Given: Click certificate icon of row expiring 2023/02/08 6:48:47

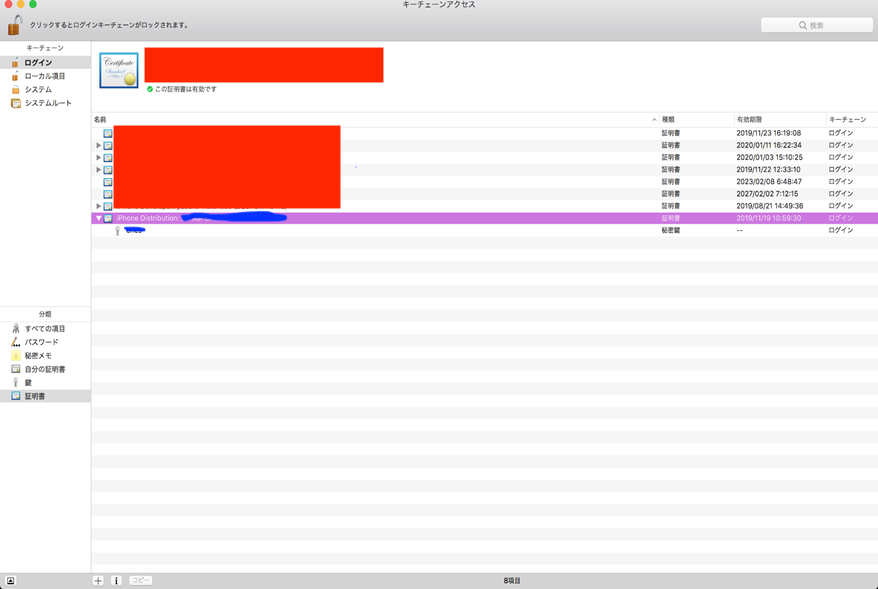Looking at the screenshot, I should tap(108, 181).
